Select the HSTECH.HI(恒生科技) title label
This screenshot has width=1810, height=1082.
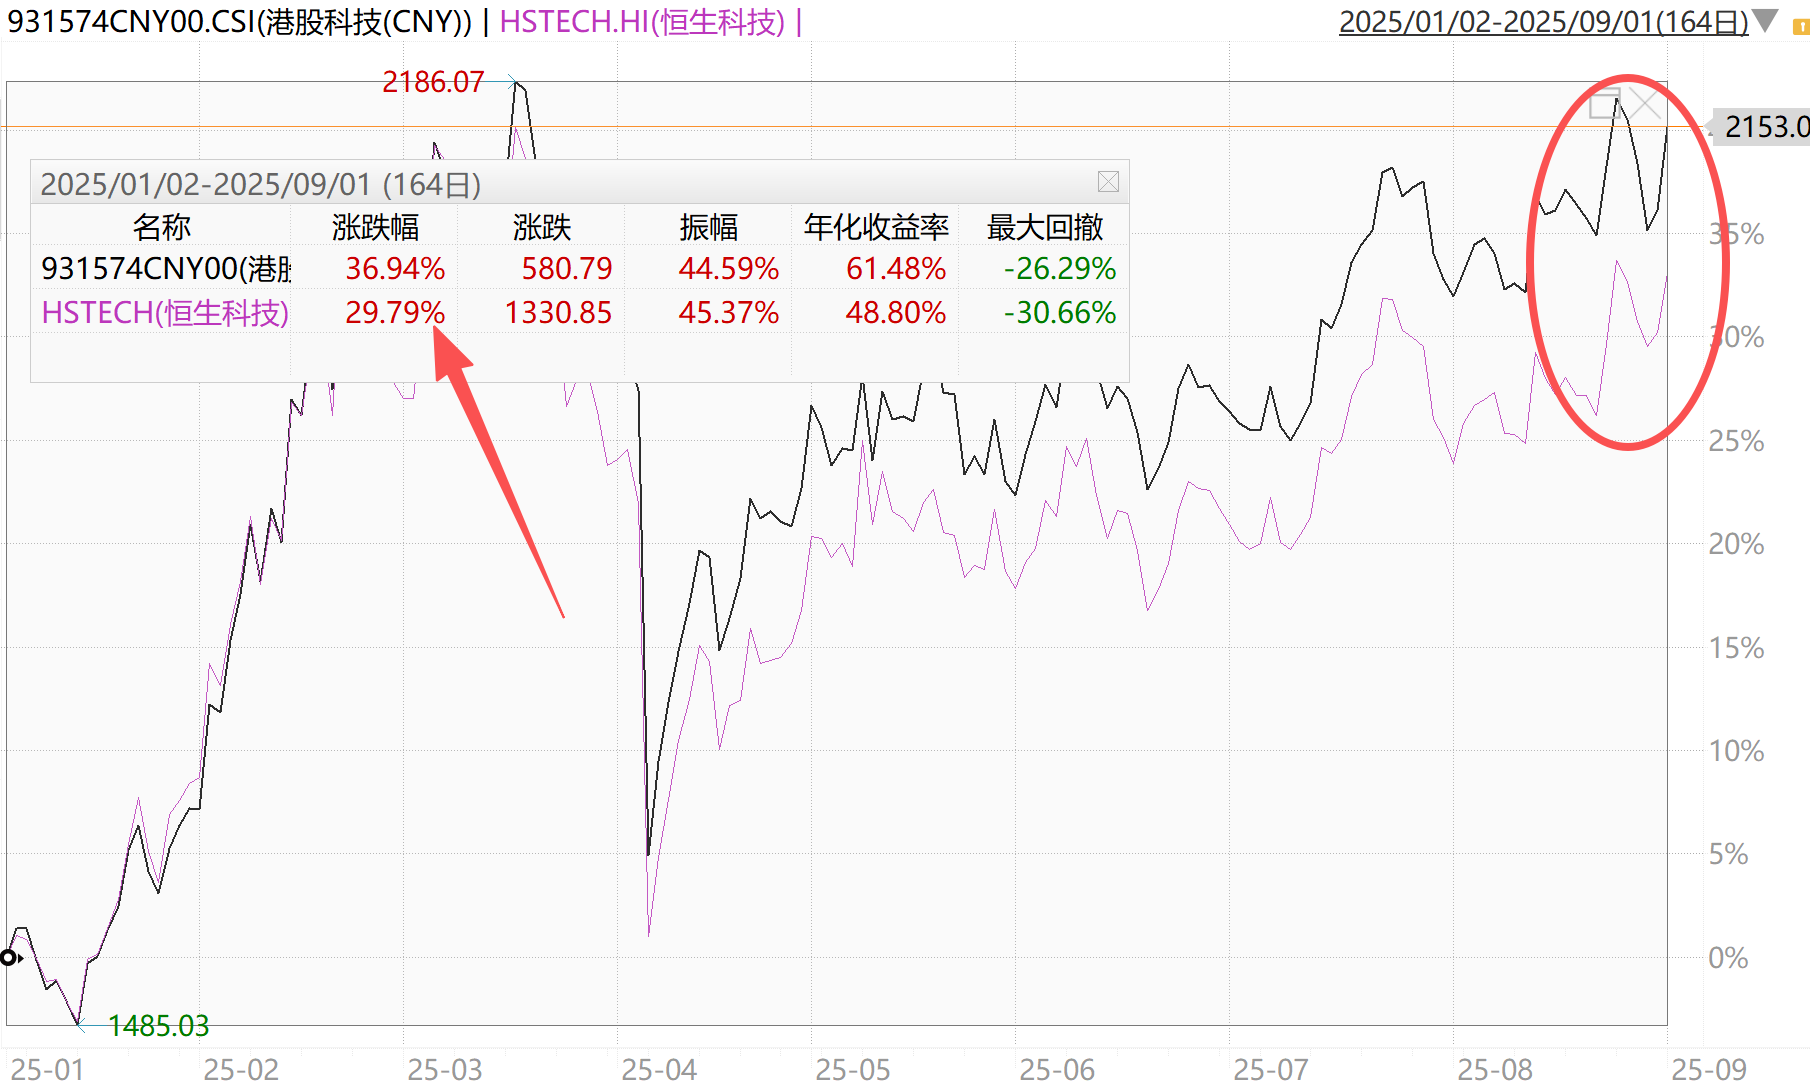[x=643, y=22]
